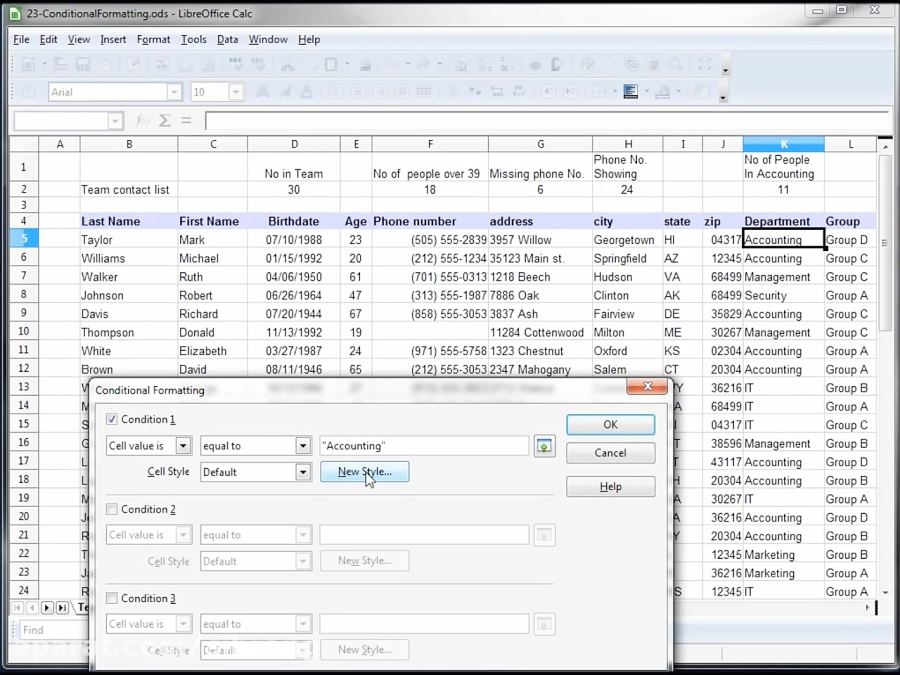Image resolution: width=900 pixels, height=675 pixels.
Task: Apply italic formatting from the toolbar
Action: pos(283,90)
